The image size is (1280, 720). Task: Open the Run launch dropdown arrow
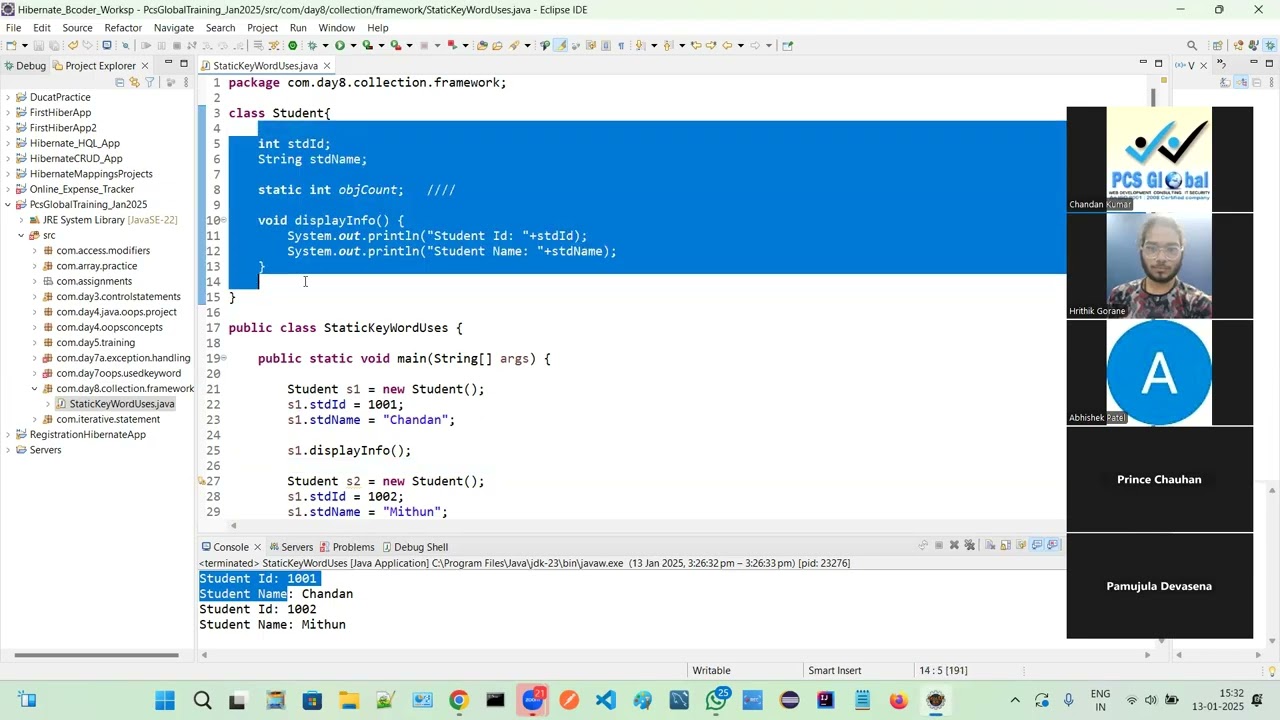353,45
